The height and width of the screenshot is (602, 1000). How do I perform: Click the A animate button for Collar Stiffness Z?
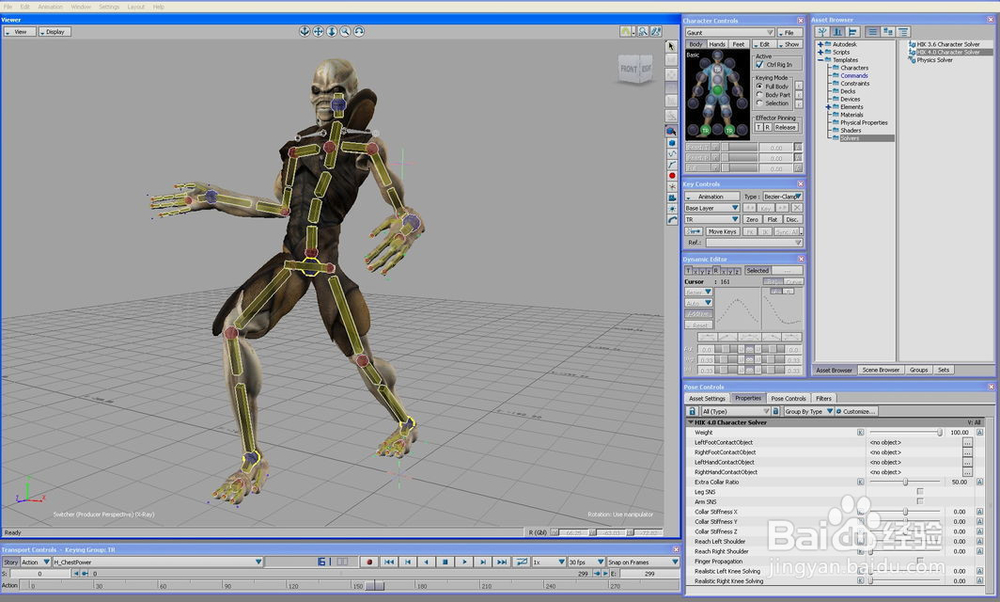point(980,531)
